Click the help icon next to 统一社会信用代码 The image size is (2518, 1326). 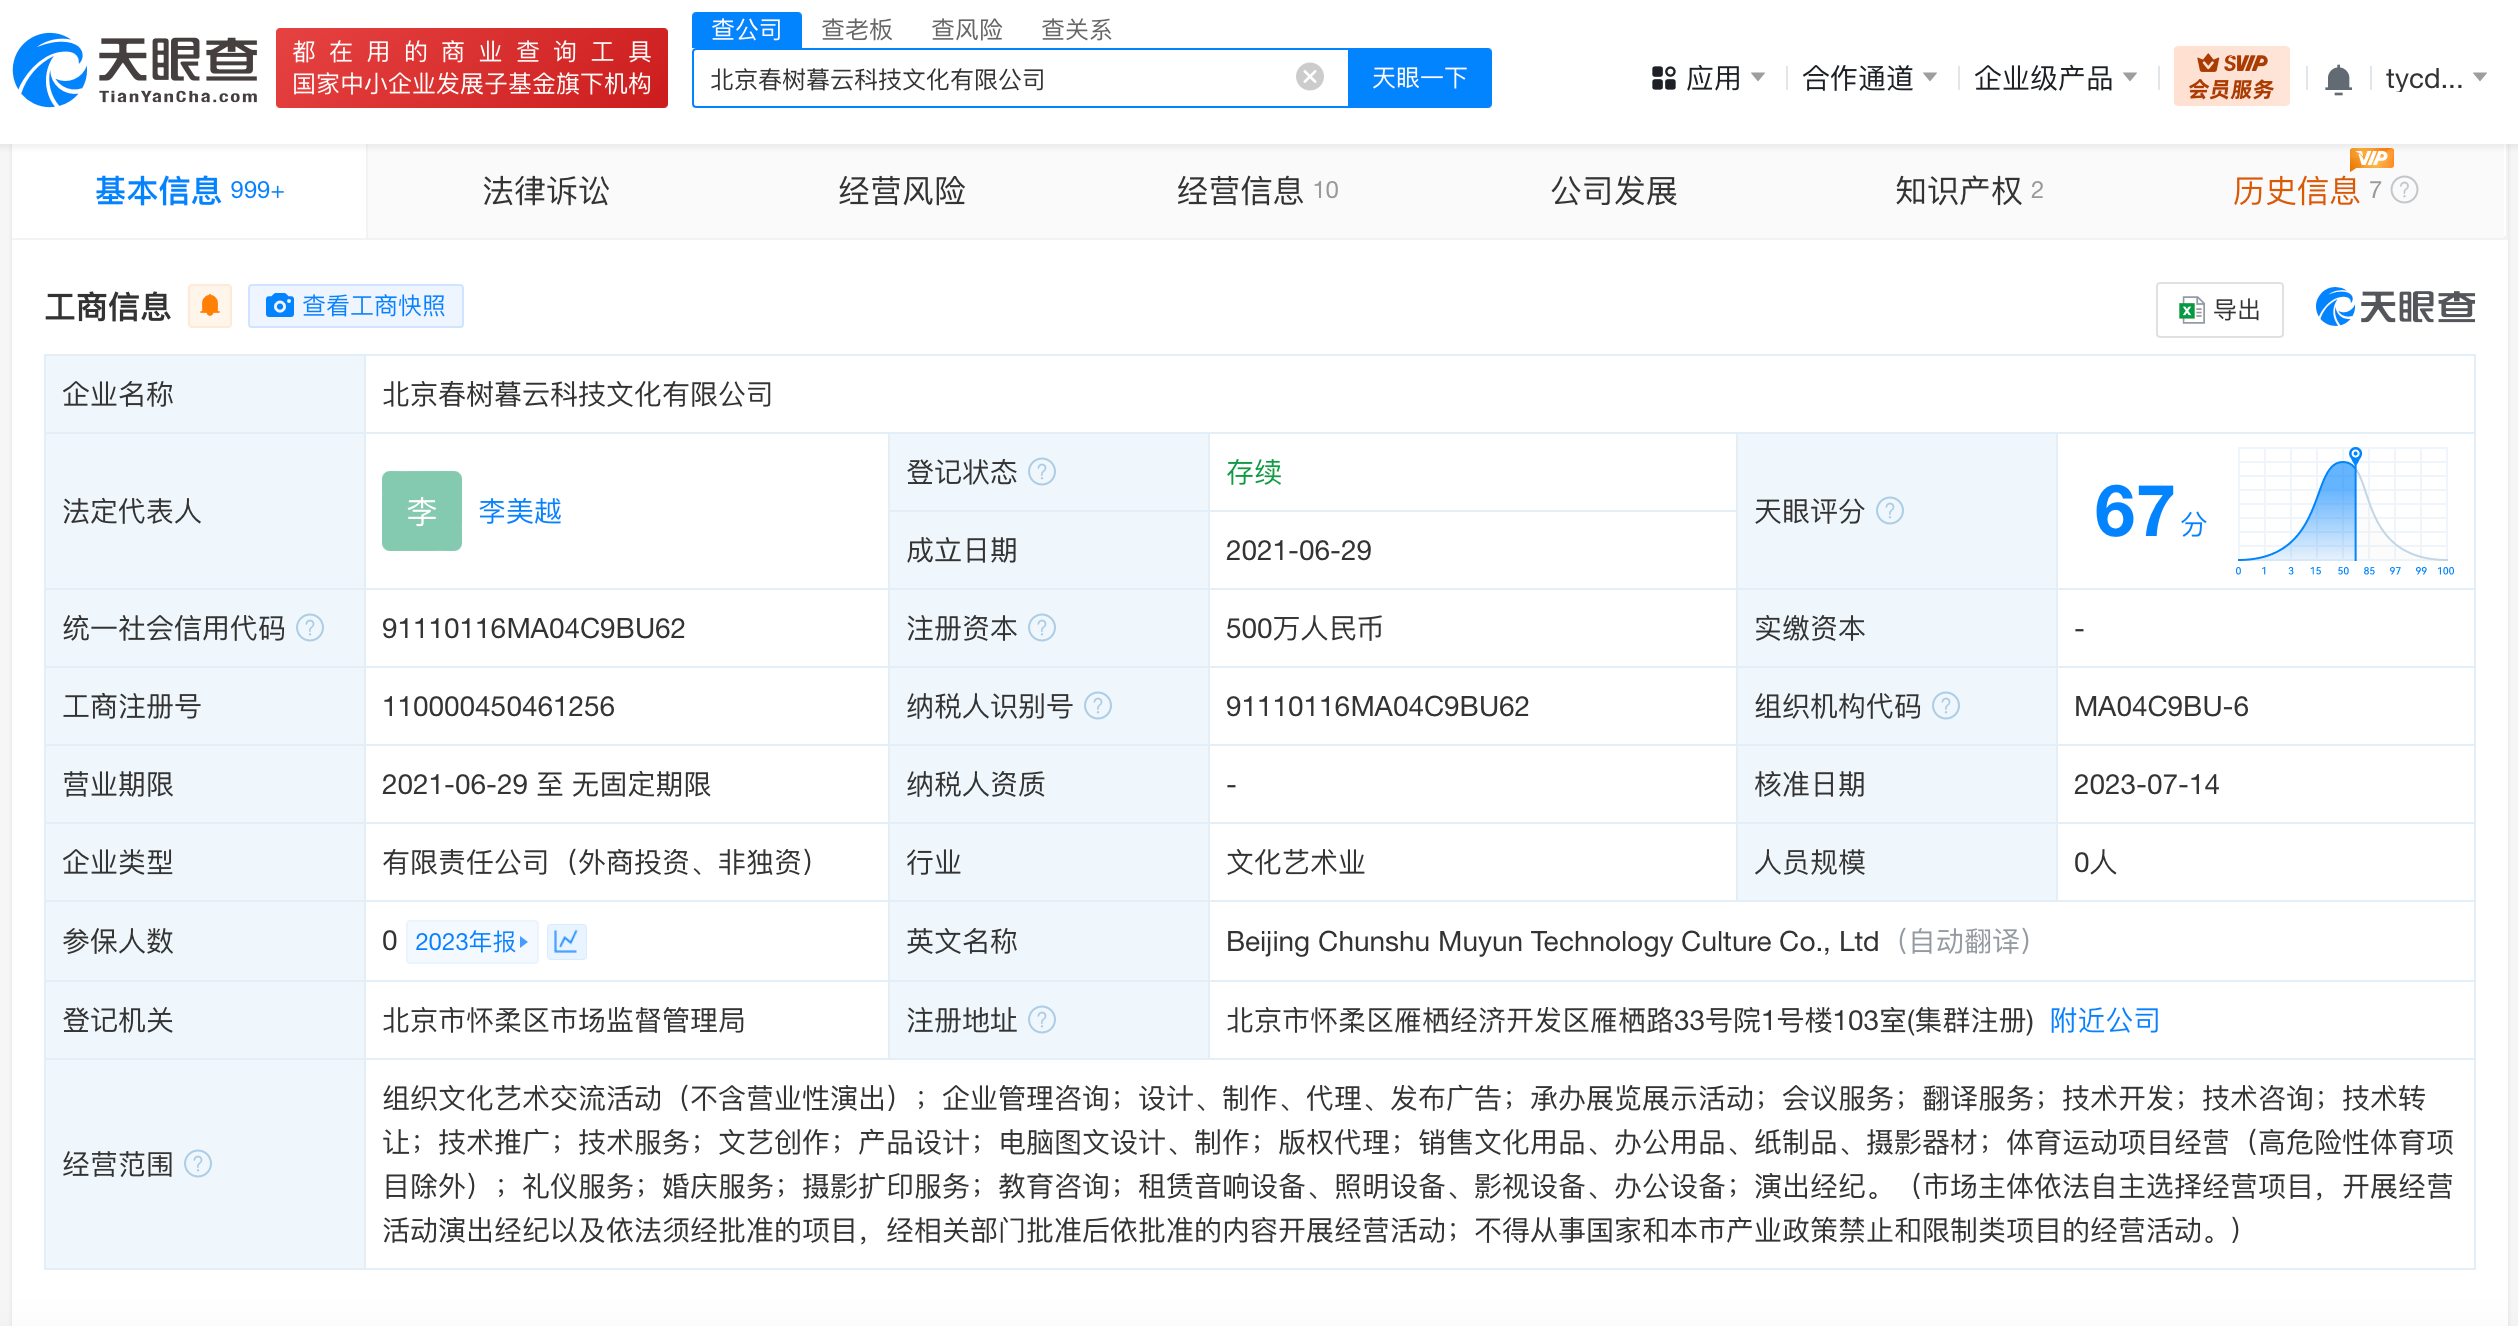pos(310,628)
